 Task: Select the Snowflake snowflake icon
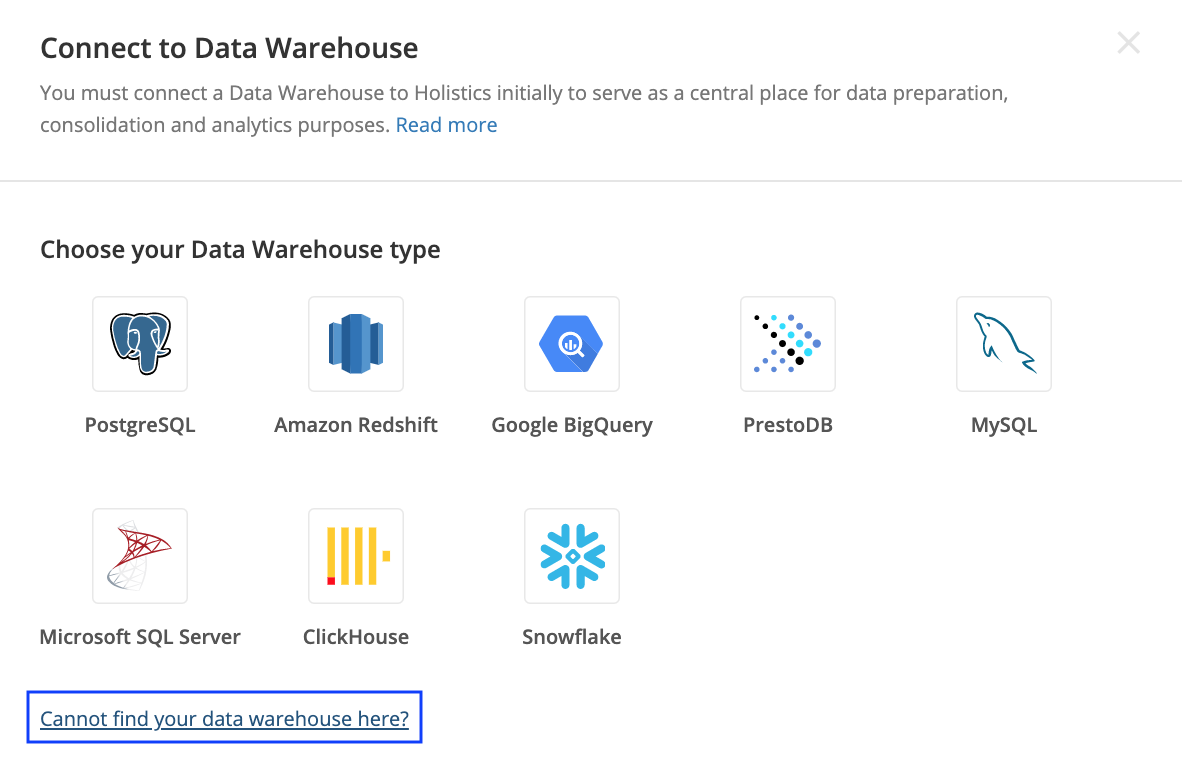572,555
